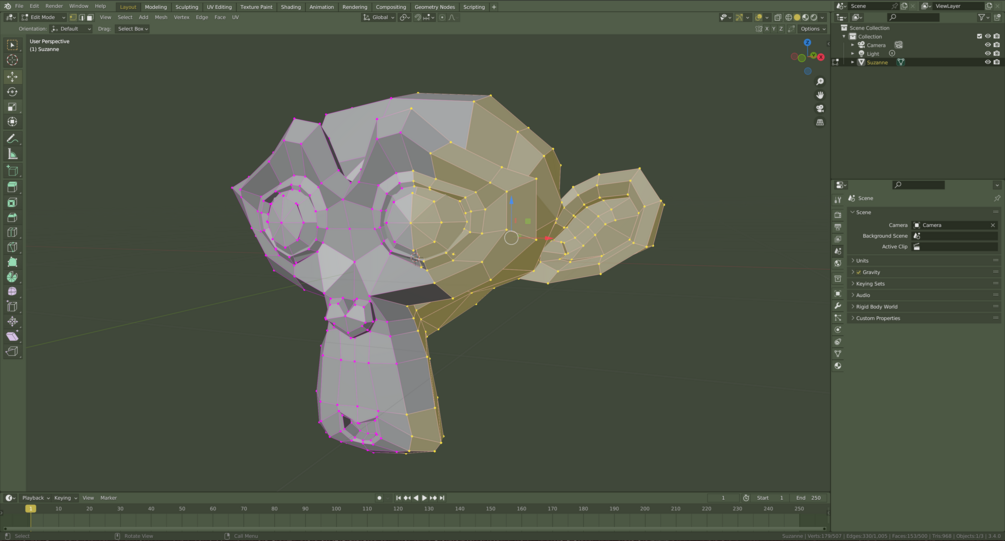Screen dimensions: 1005x541
Task: Enable vertex select mode
Action: tap(73, 17)
